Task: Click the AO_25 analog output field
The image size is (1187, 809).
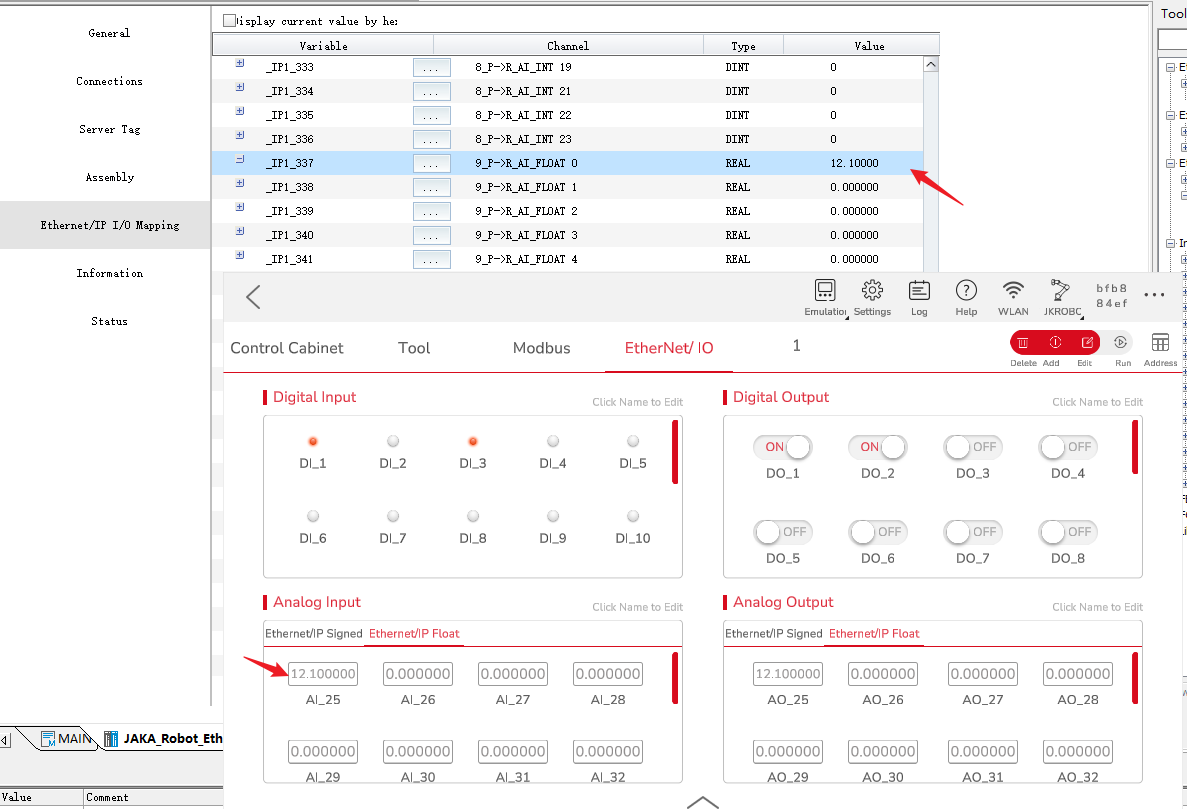Action: (787, 674)
